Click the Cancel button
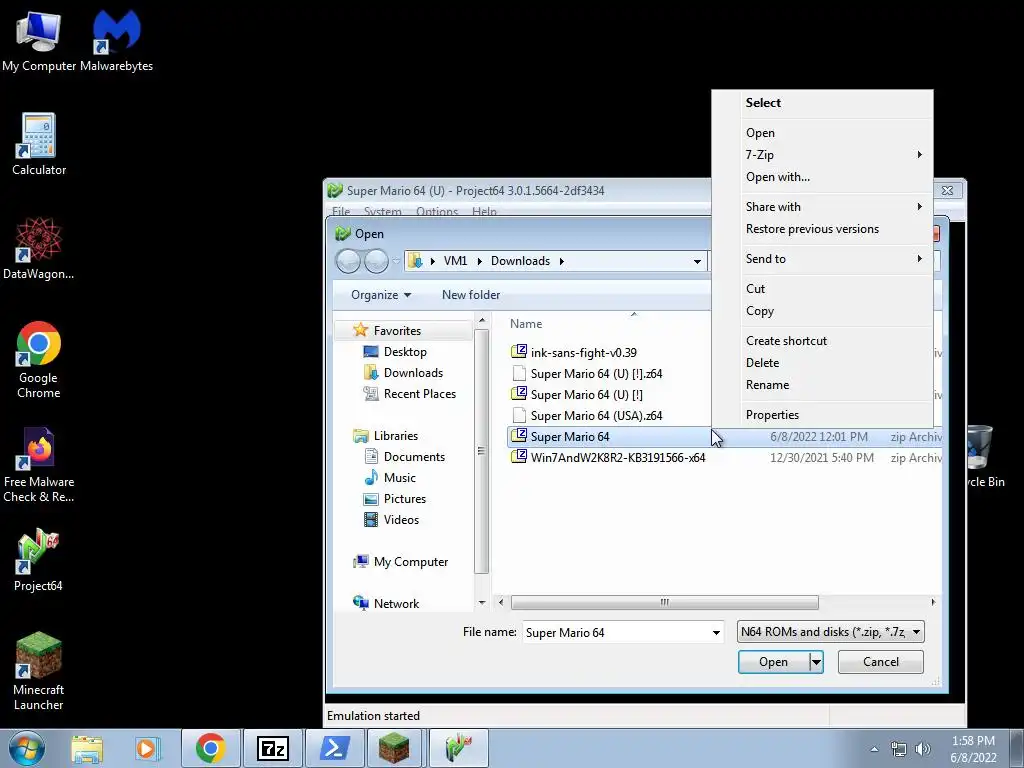The width and height of the screenshot is (1024, 768). coord(880,662)
